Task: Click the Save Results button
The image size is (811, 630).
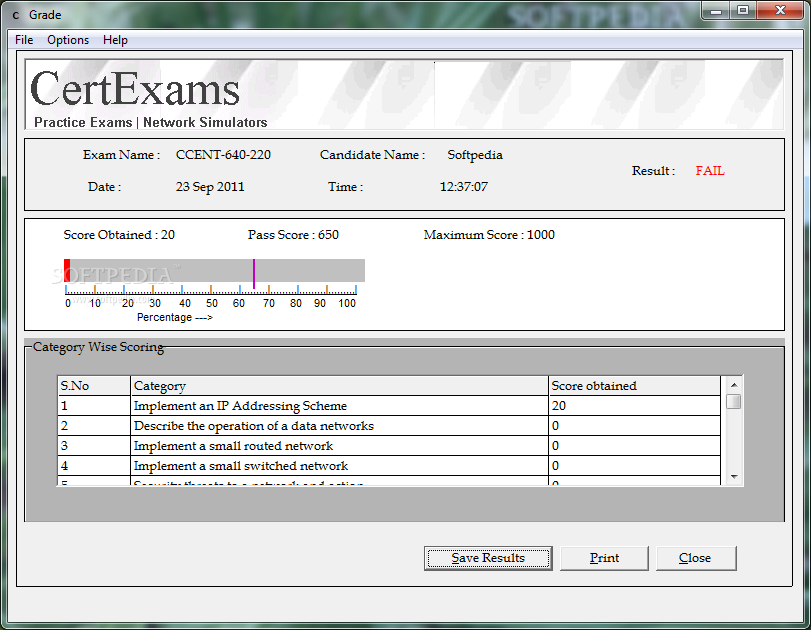Action: pos(488,558)
